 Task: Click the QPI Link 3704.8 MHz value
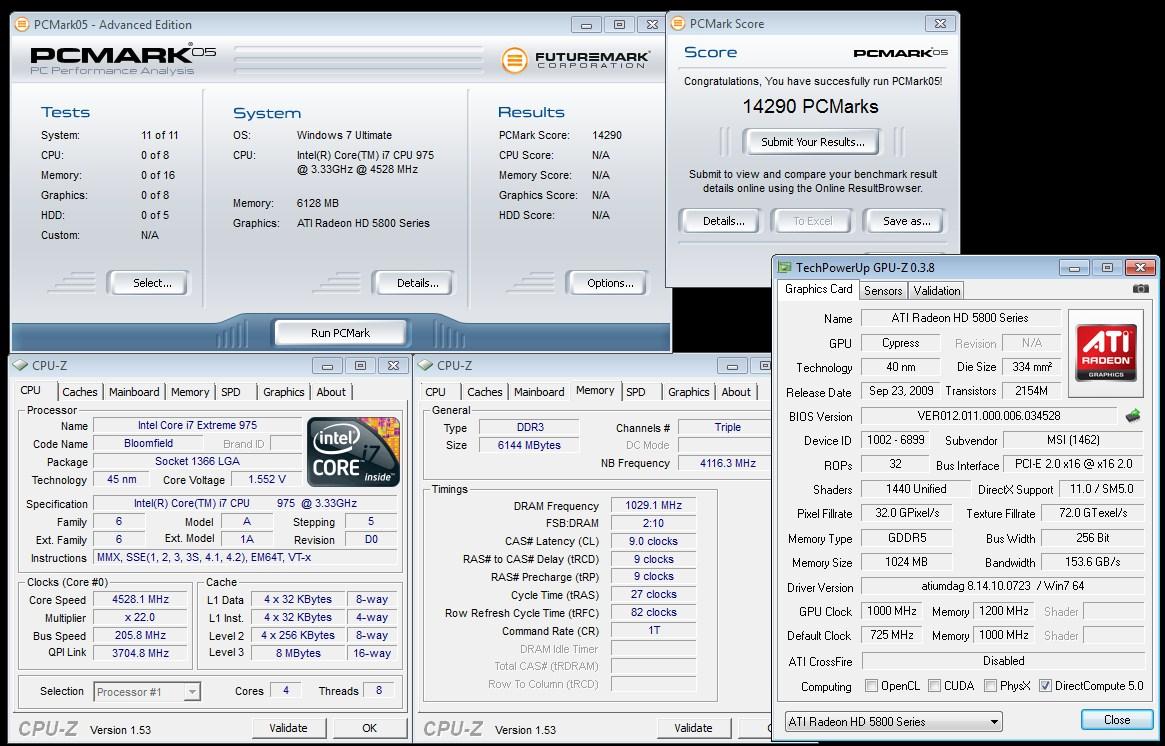[x=140, y=653]
